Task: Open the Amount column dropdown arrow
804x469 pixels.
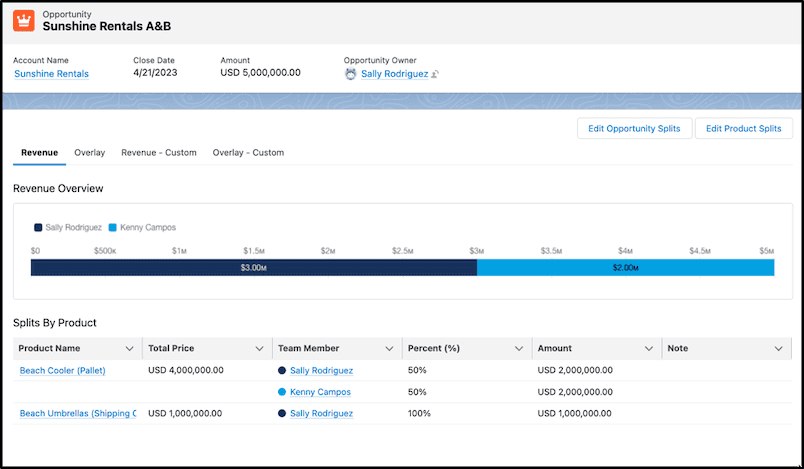Action: coord(649,349)
